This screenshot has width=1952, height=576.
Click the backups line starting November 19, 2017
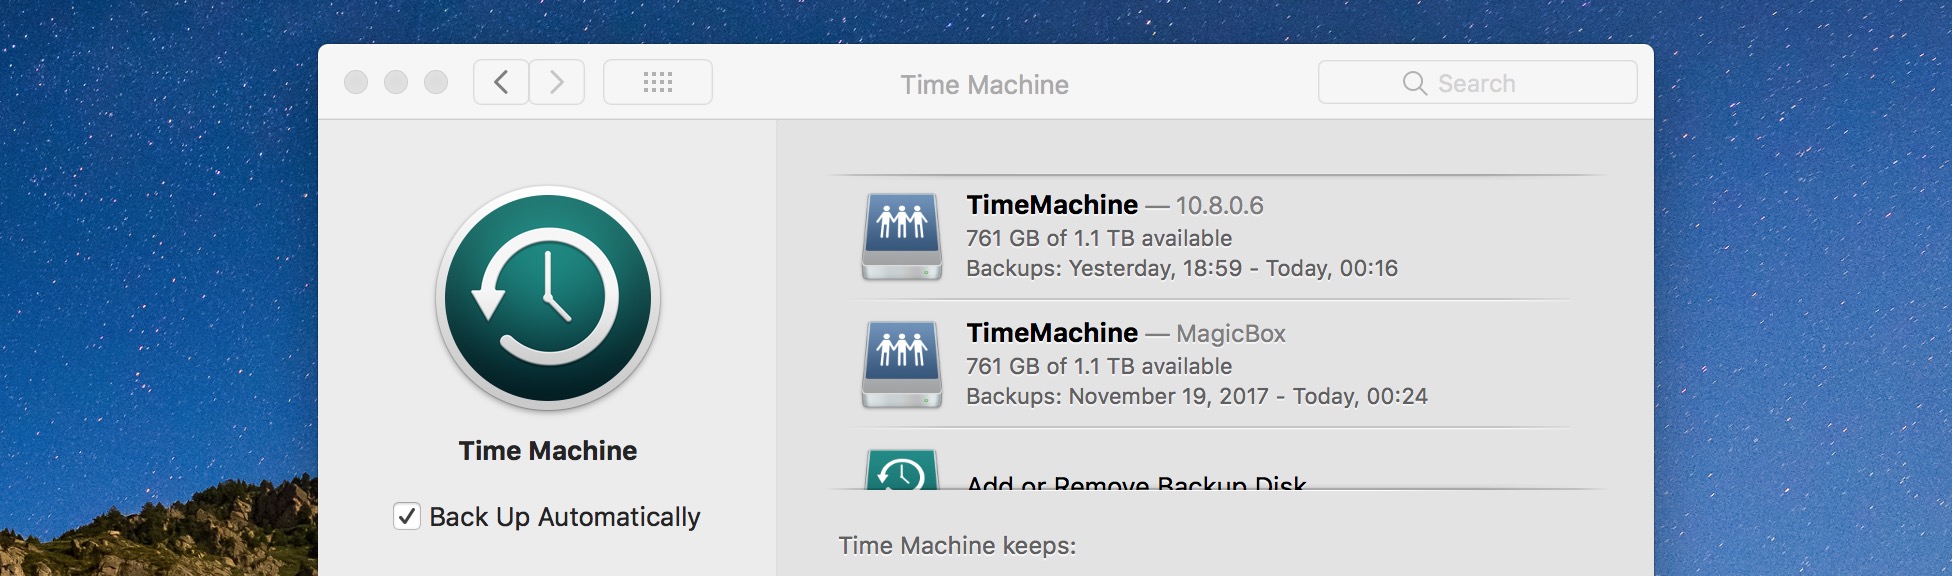[1197, 396]
